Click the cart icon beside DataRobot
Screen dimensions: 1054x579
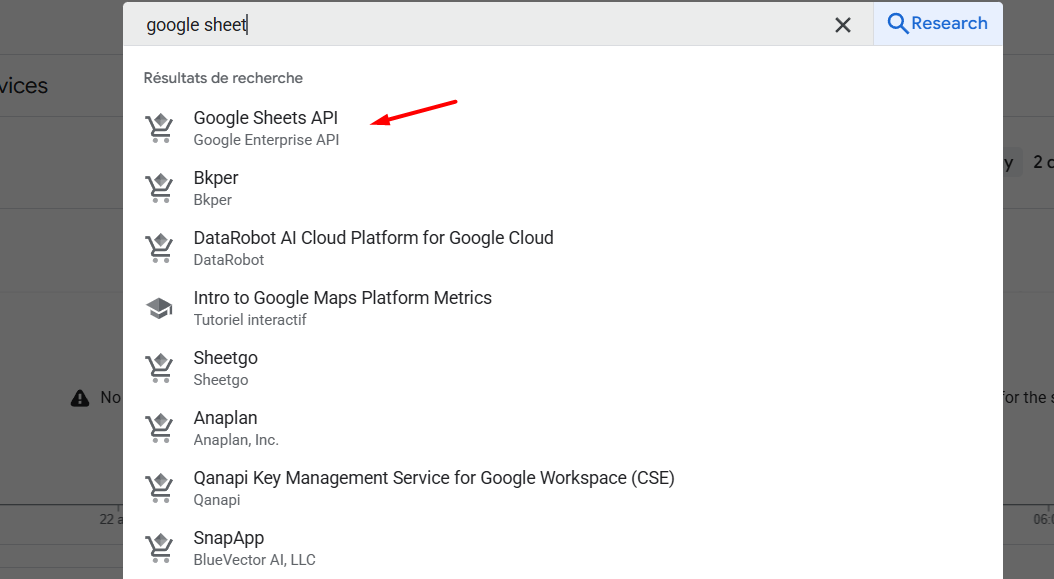159,247
